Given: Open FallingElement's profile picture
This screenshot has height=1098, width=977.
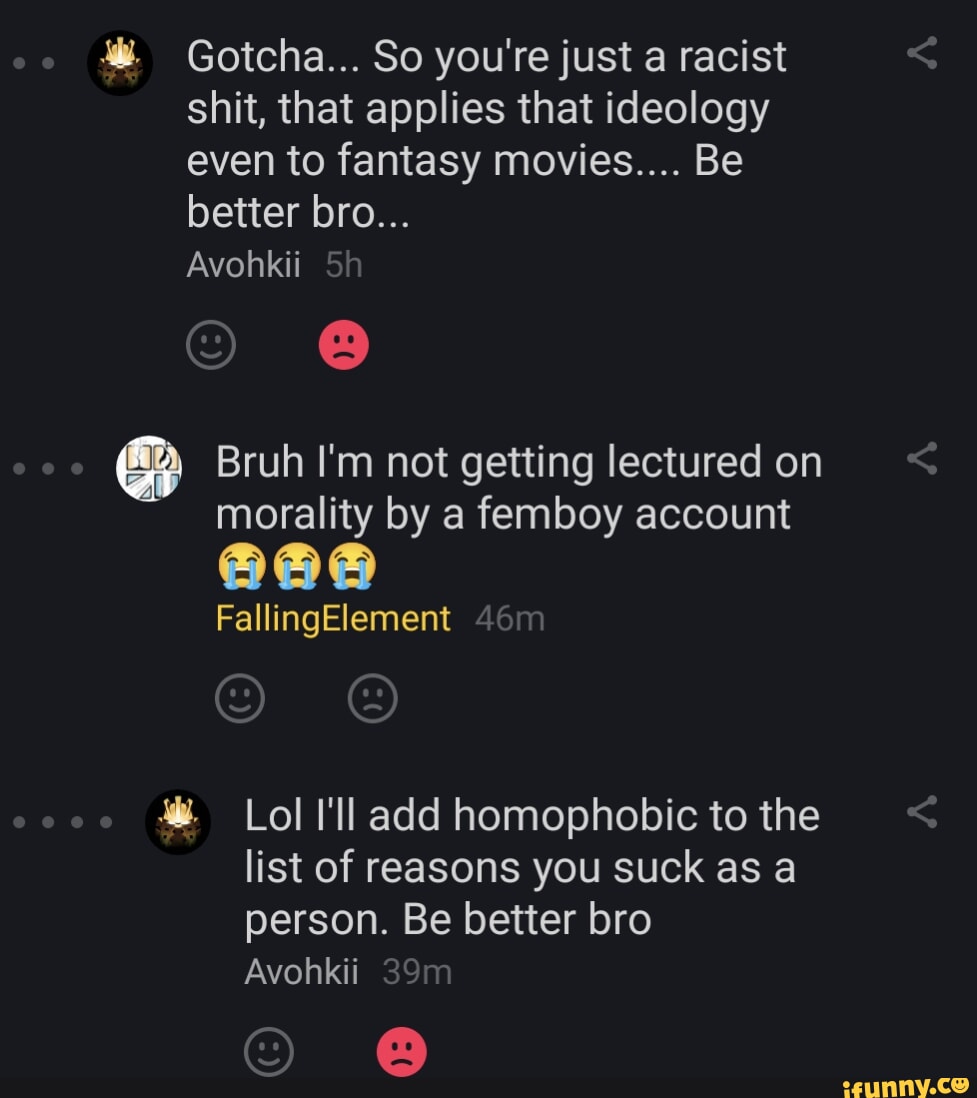Looking at the screenshot, I should point(148,468).
